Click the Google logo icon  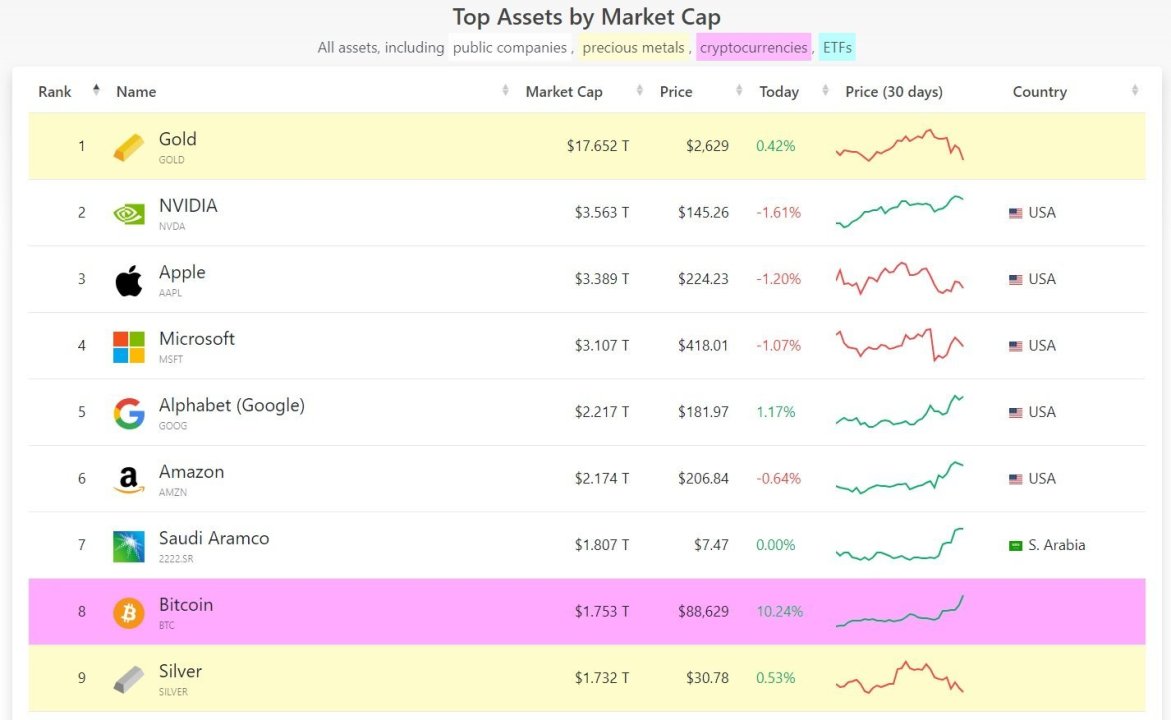pyautogui.click(x=128, y=413)
